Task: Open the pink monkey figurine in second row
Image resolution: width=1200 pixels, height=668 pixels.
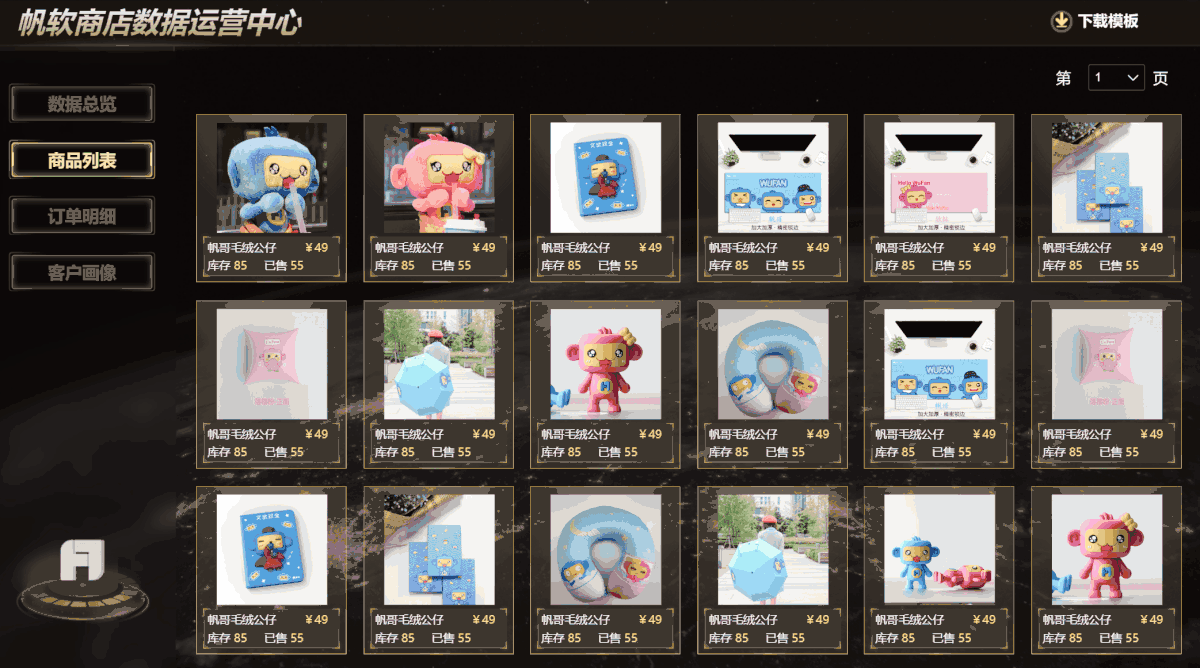Action: click(606, 364)
